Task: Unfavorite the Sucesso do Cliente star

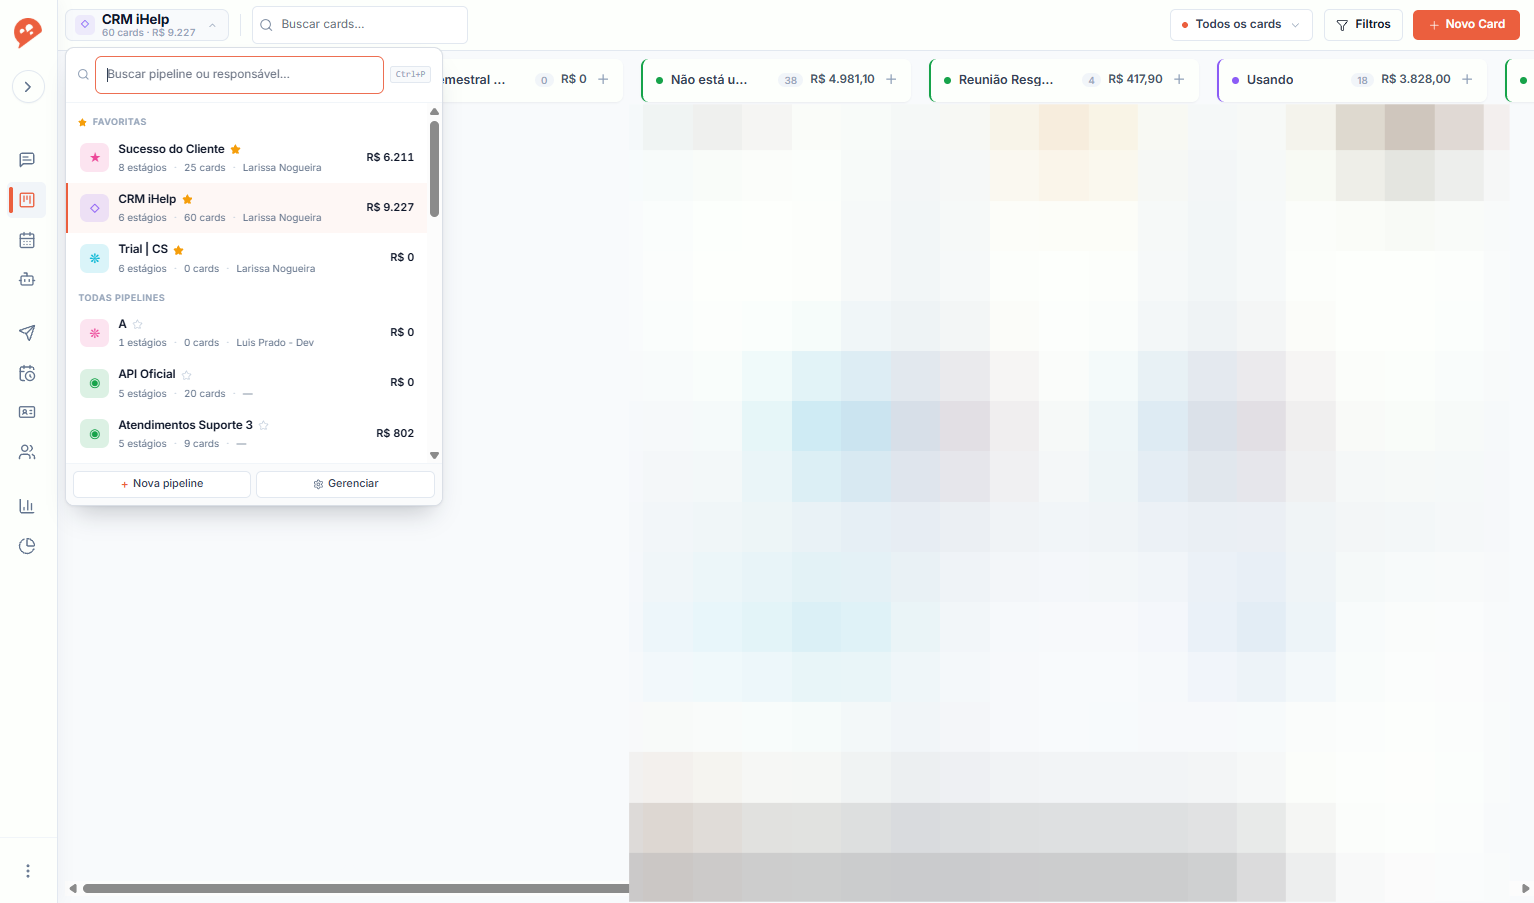Action: coord(236,149)
